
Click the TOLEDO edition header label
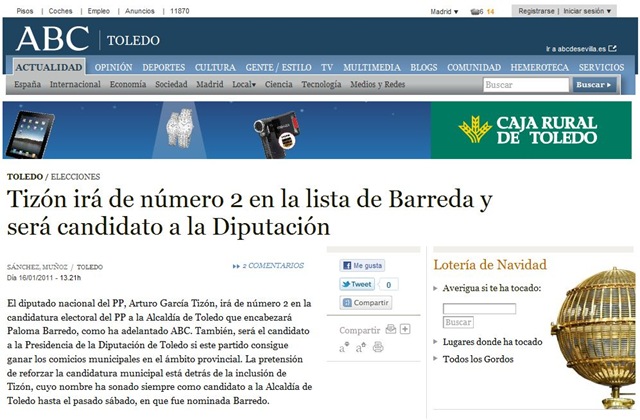point(133,40)
